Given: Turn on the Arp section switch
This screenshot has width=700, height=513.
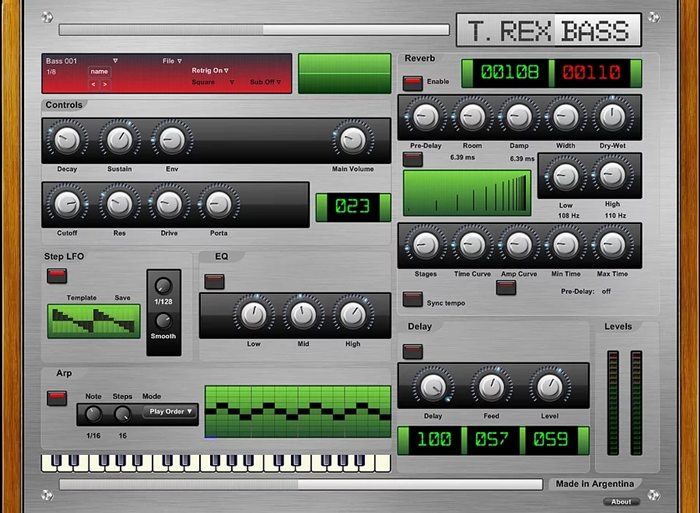Looking at the screenshot, I should 57,397.
